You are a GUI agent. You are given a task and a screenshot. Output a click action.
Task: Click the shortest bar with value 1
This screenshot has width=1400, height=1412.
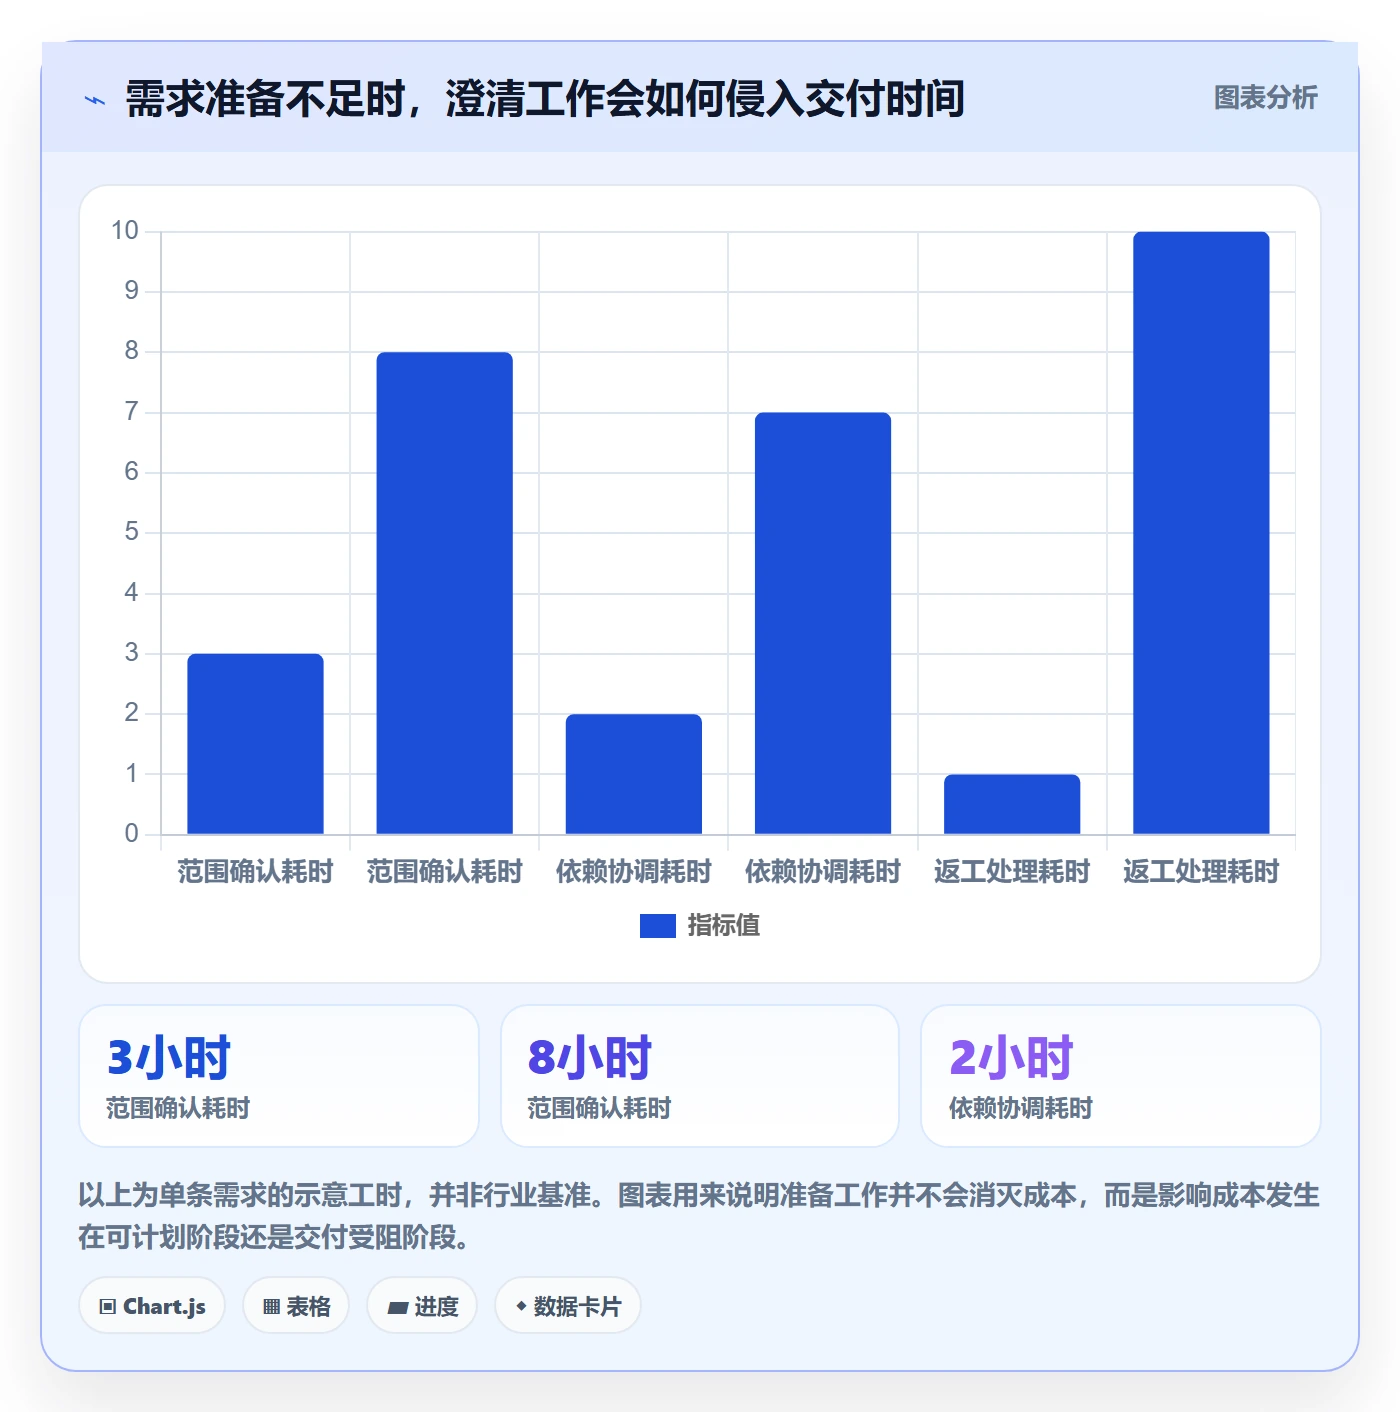(1012, 804)
